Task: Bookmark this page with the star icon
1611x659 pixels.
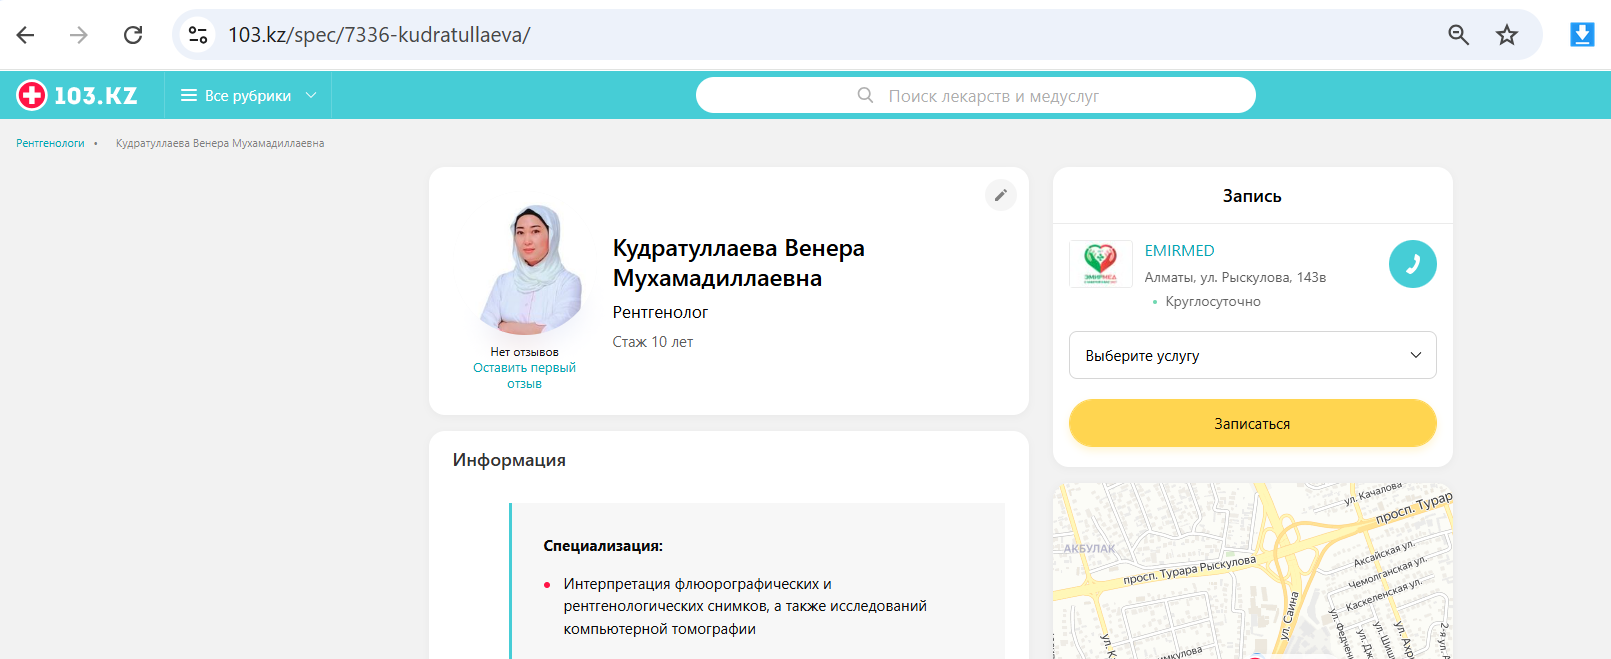Action: [1507, 35]
